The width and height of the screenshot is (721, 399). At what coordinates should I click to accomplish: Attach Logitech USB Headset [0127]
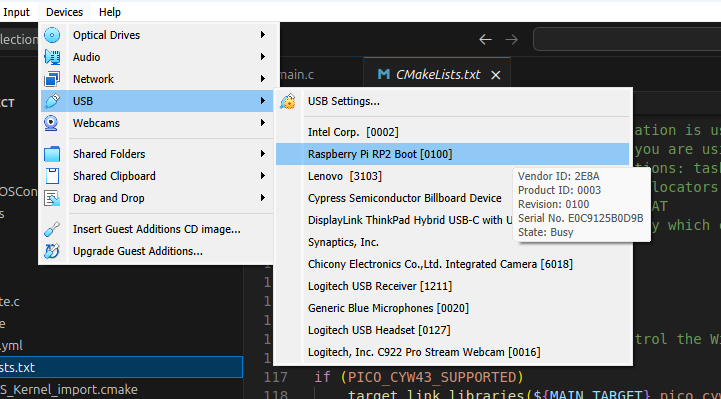pyautogui.click(x=452, y=330)
